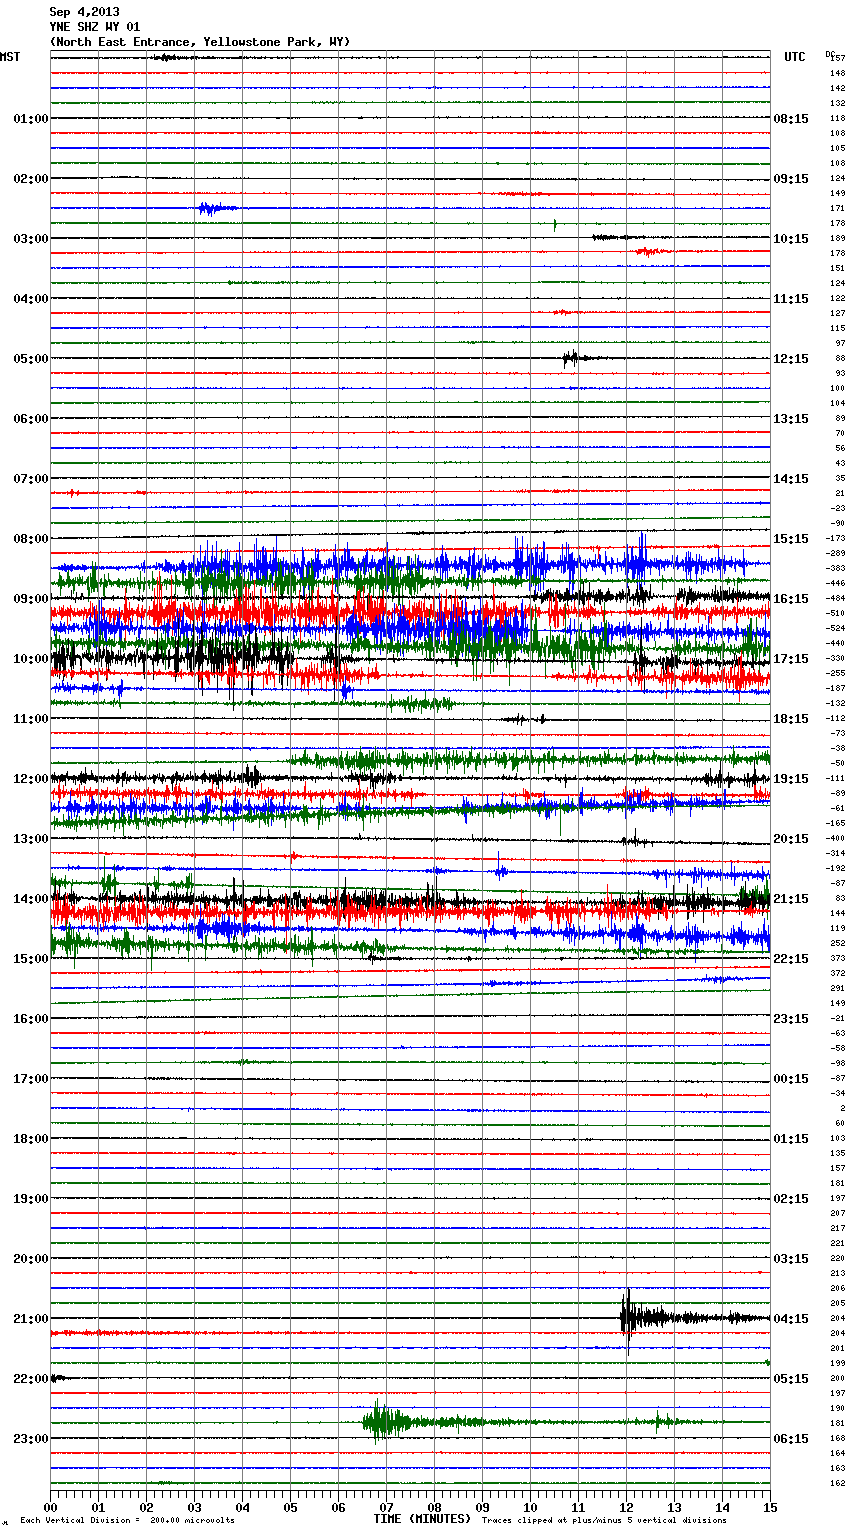Click the 'Traces clipped at plus/minus 5 vertical divisions' note

(x=604, y=1521)
